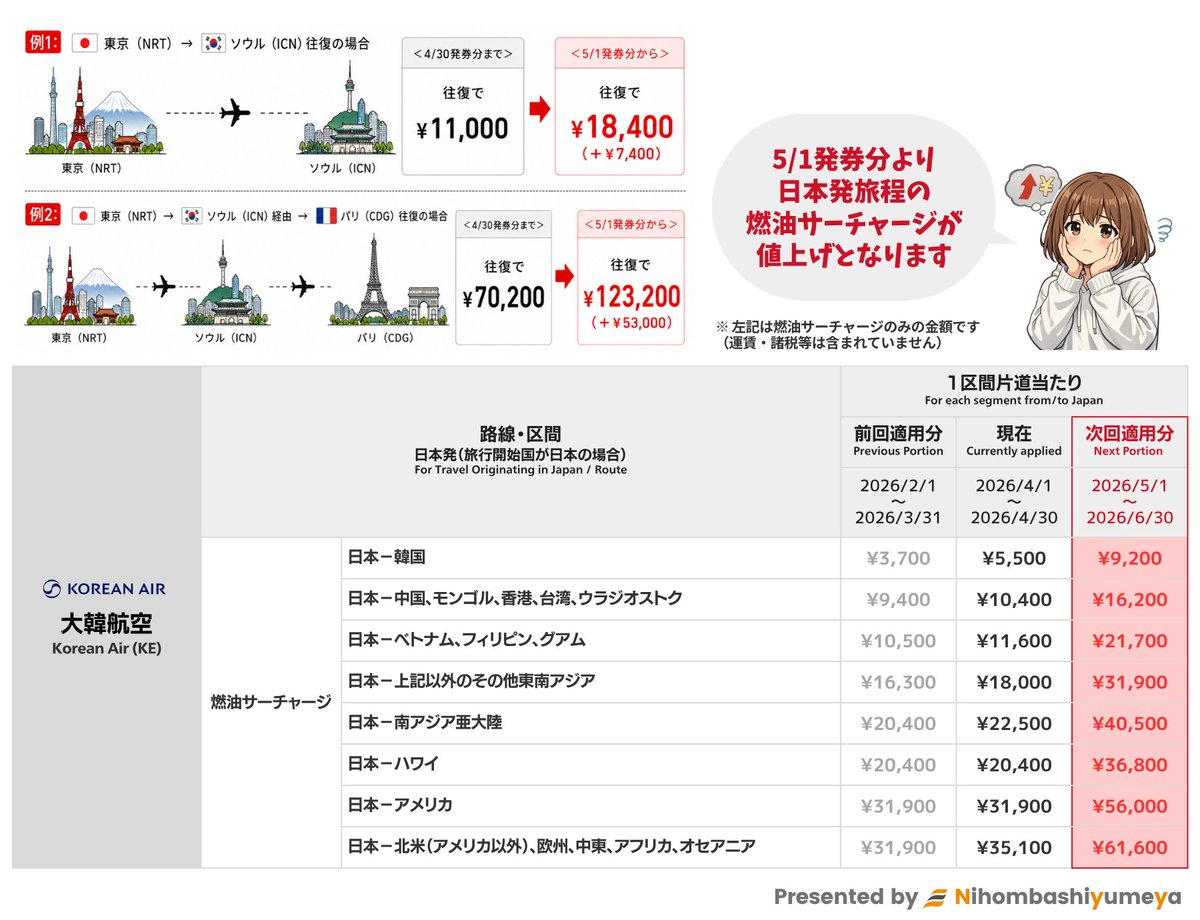Click the Japan flag in example 2
This screenshot has height=920, width=1200.
point(85,216)
